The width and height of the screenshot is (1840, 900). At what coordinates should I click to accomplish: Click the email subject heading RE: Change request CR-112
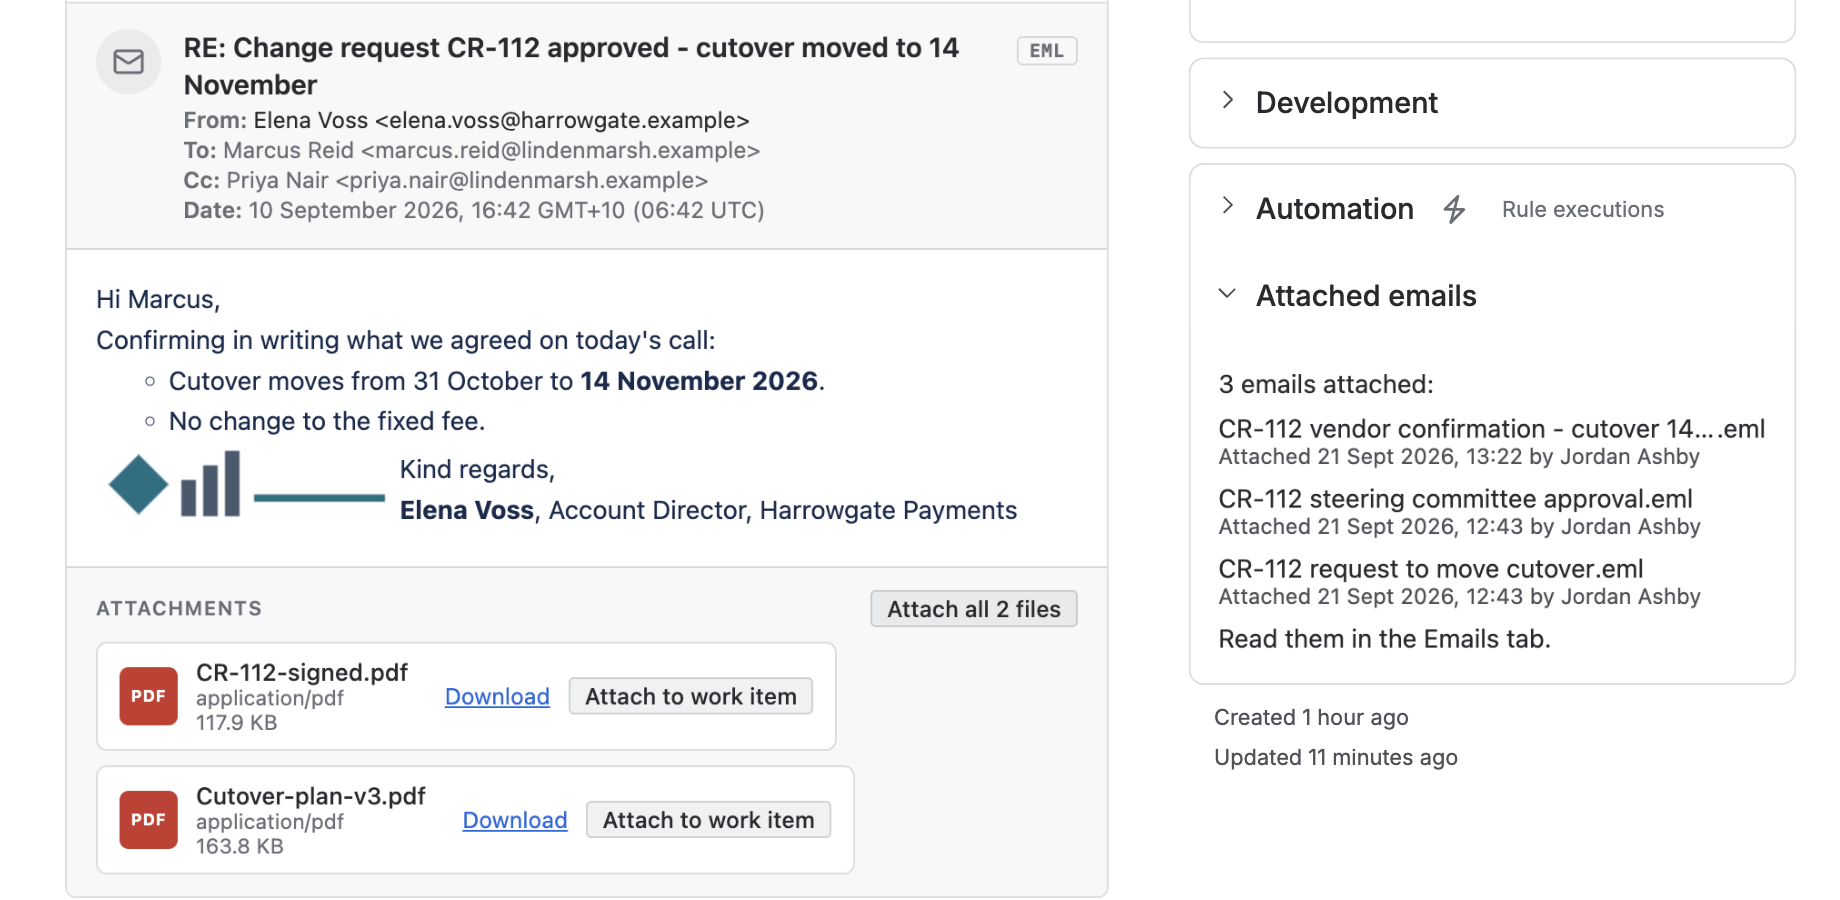point(571,66)
